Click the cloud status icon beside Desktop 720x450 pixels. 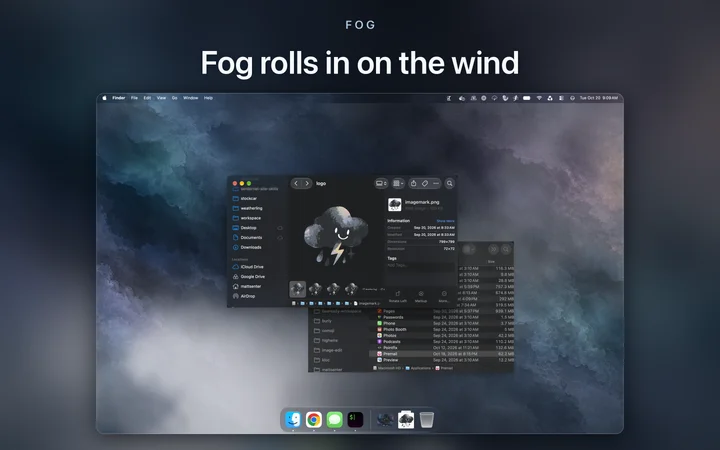(280, 228)
